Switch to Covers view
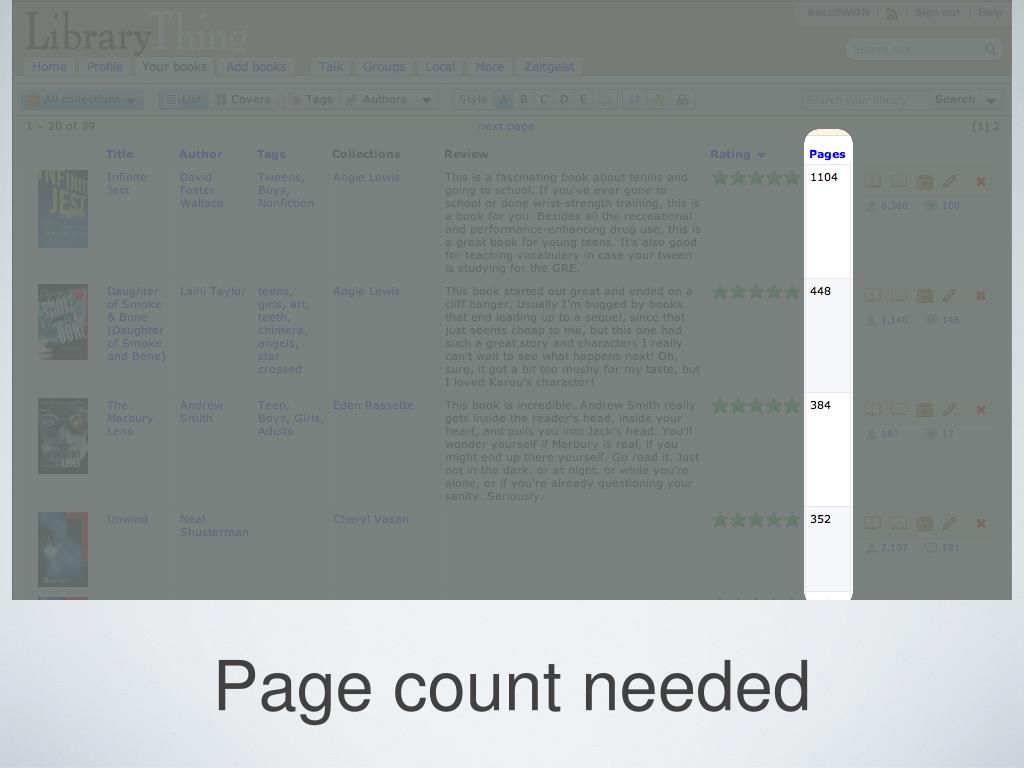This screenshot has height=768, width=1024. pos(244,100)
